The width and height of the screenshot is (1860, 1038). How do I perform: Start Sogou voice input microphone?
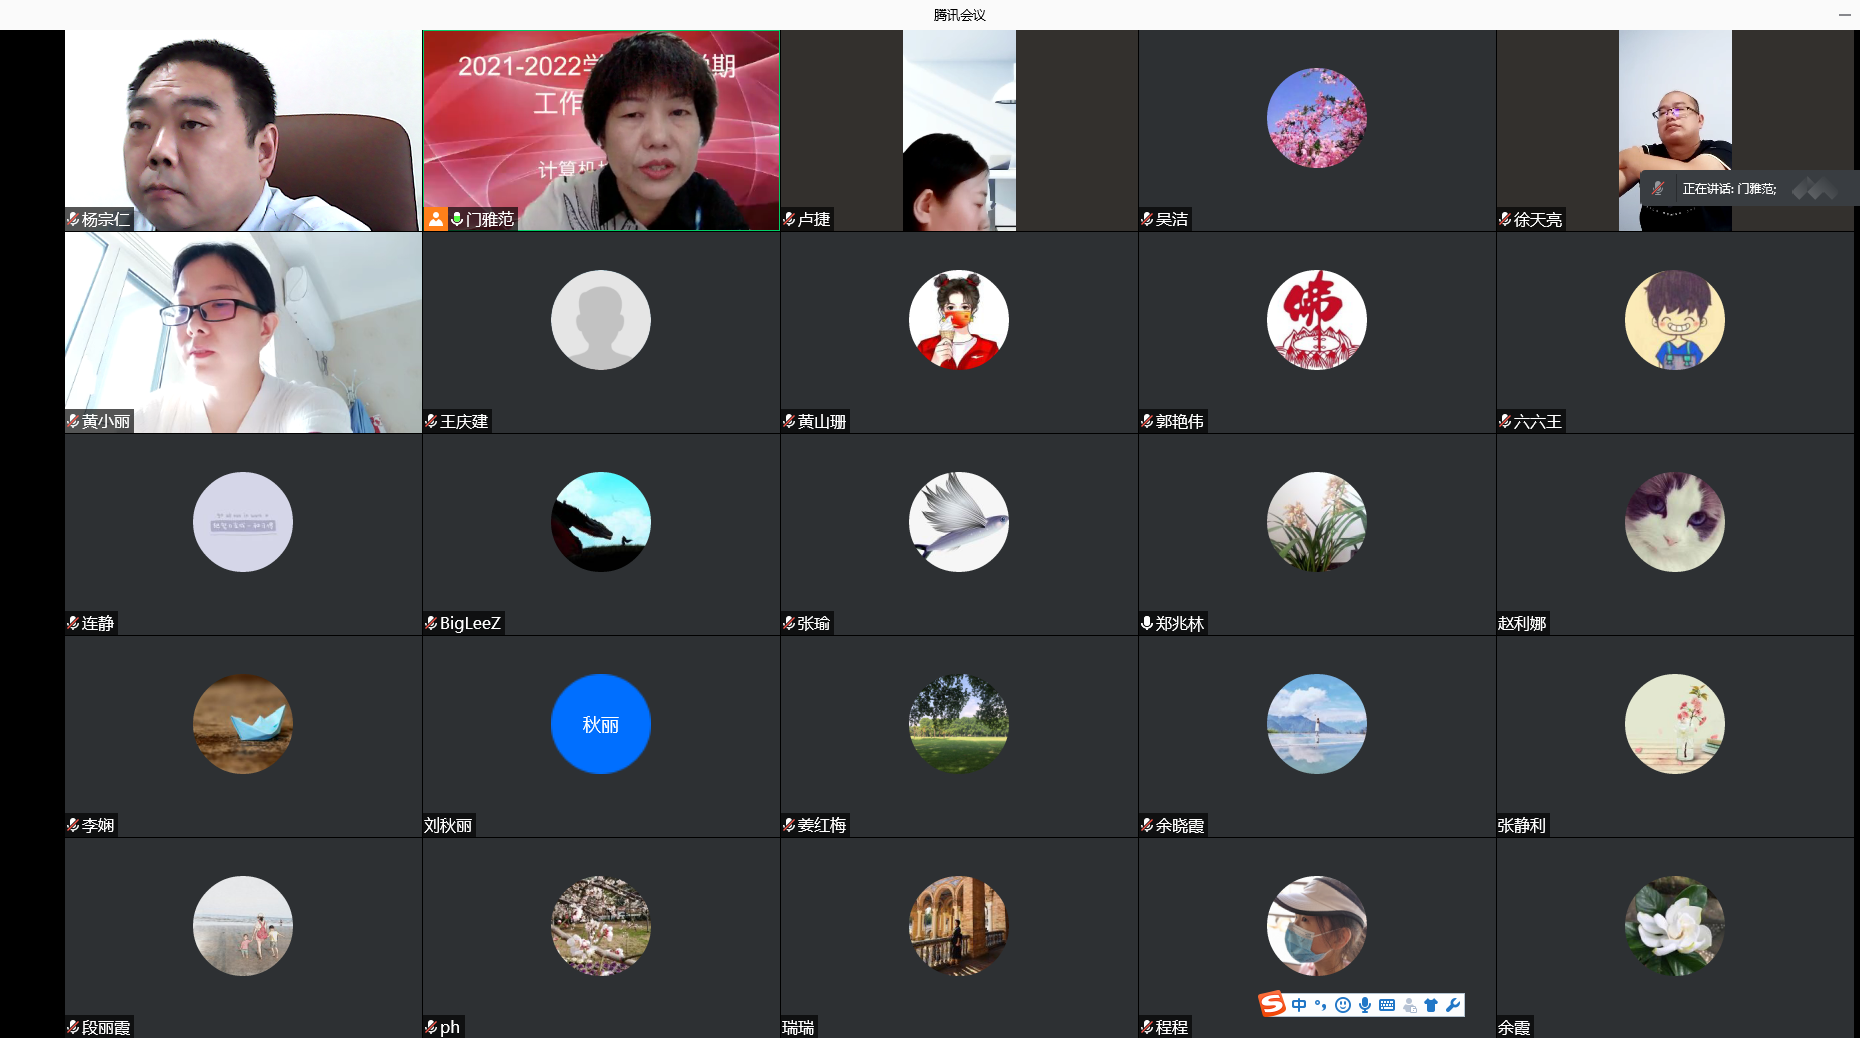pos(1365,1005)
